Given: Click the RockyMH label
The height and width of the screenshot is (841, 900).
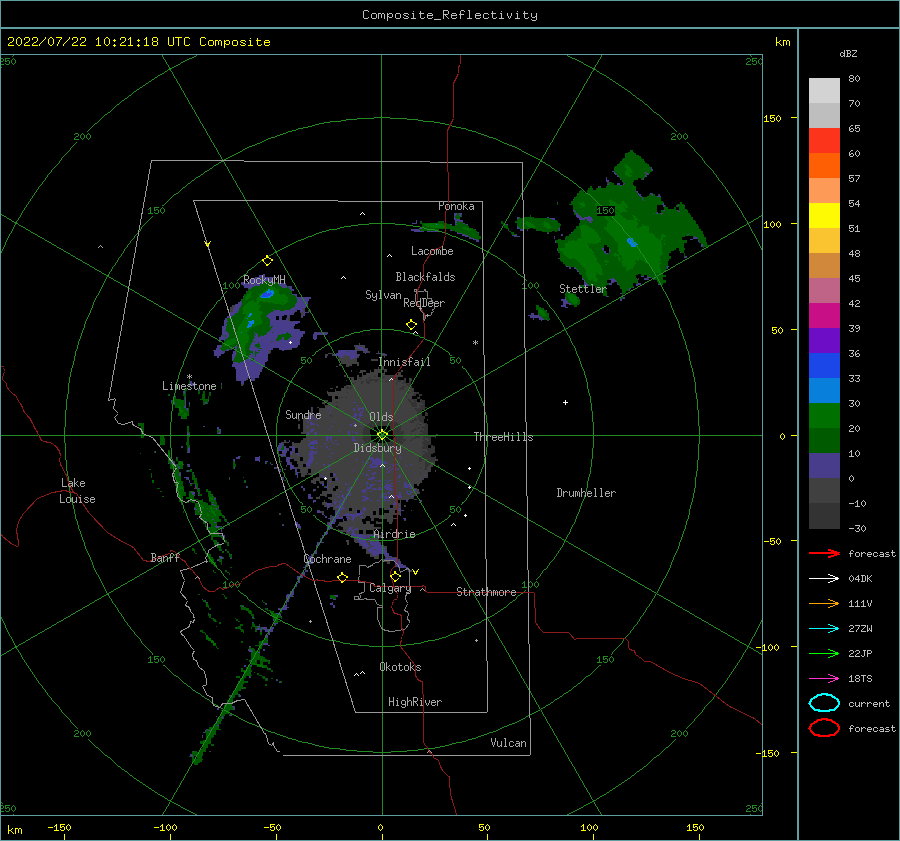Looking at the screenshot, I should click(264, 280).
